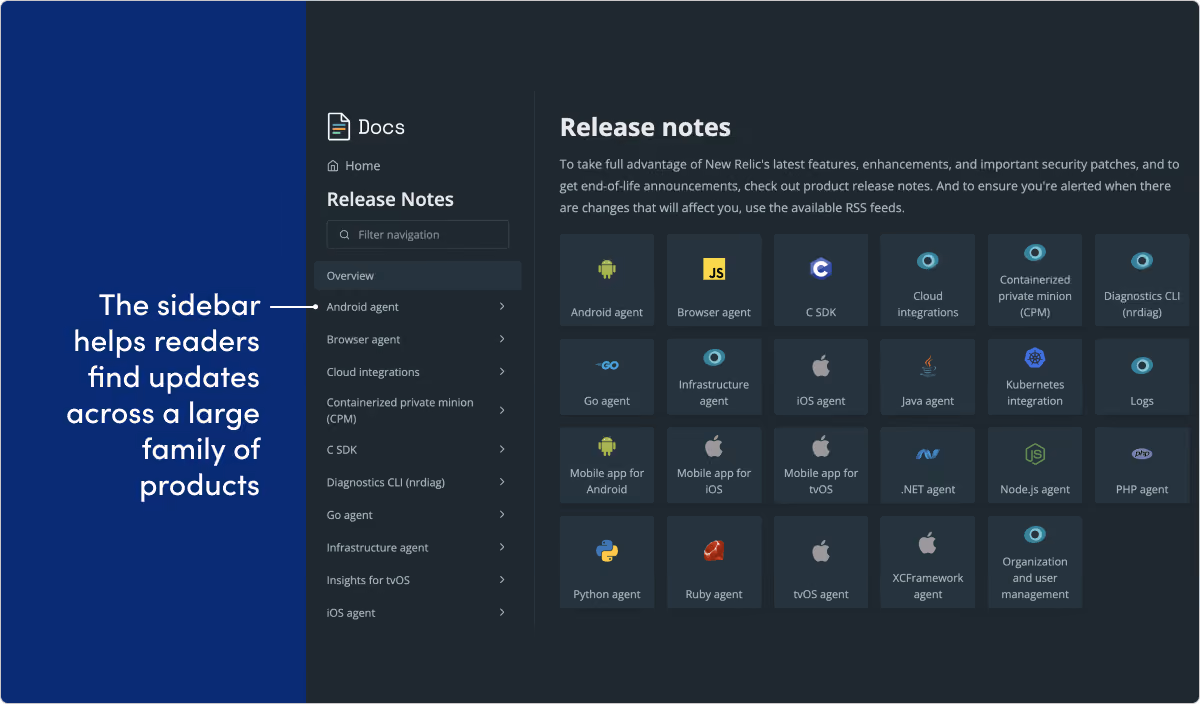Open Mobile app for tvOS icon

click(821, 445)
